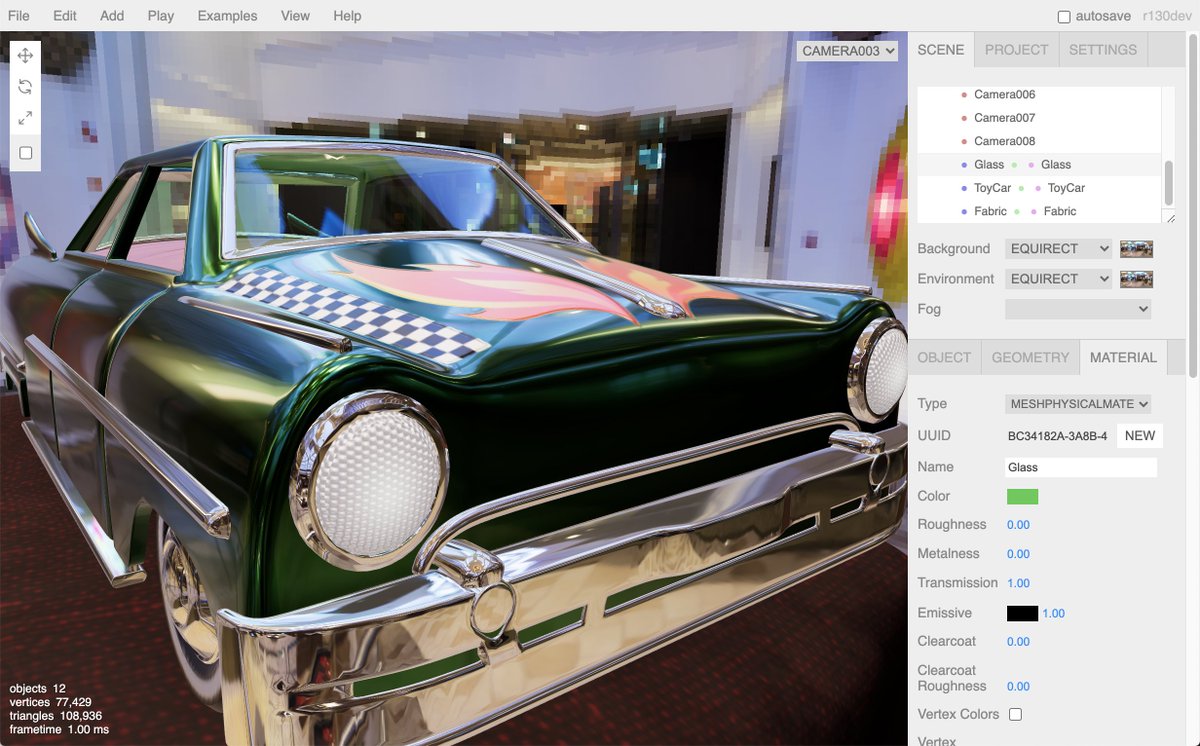Open the Background EQUIRECT dropdown
This screenshot has height=746, width=1200.
tap(1058, 248)
